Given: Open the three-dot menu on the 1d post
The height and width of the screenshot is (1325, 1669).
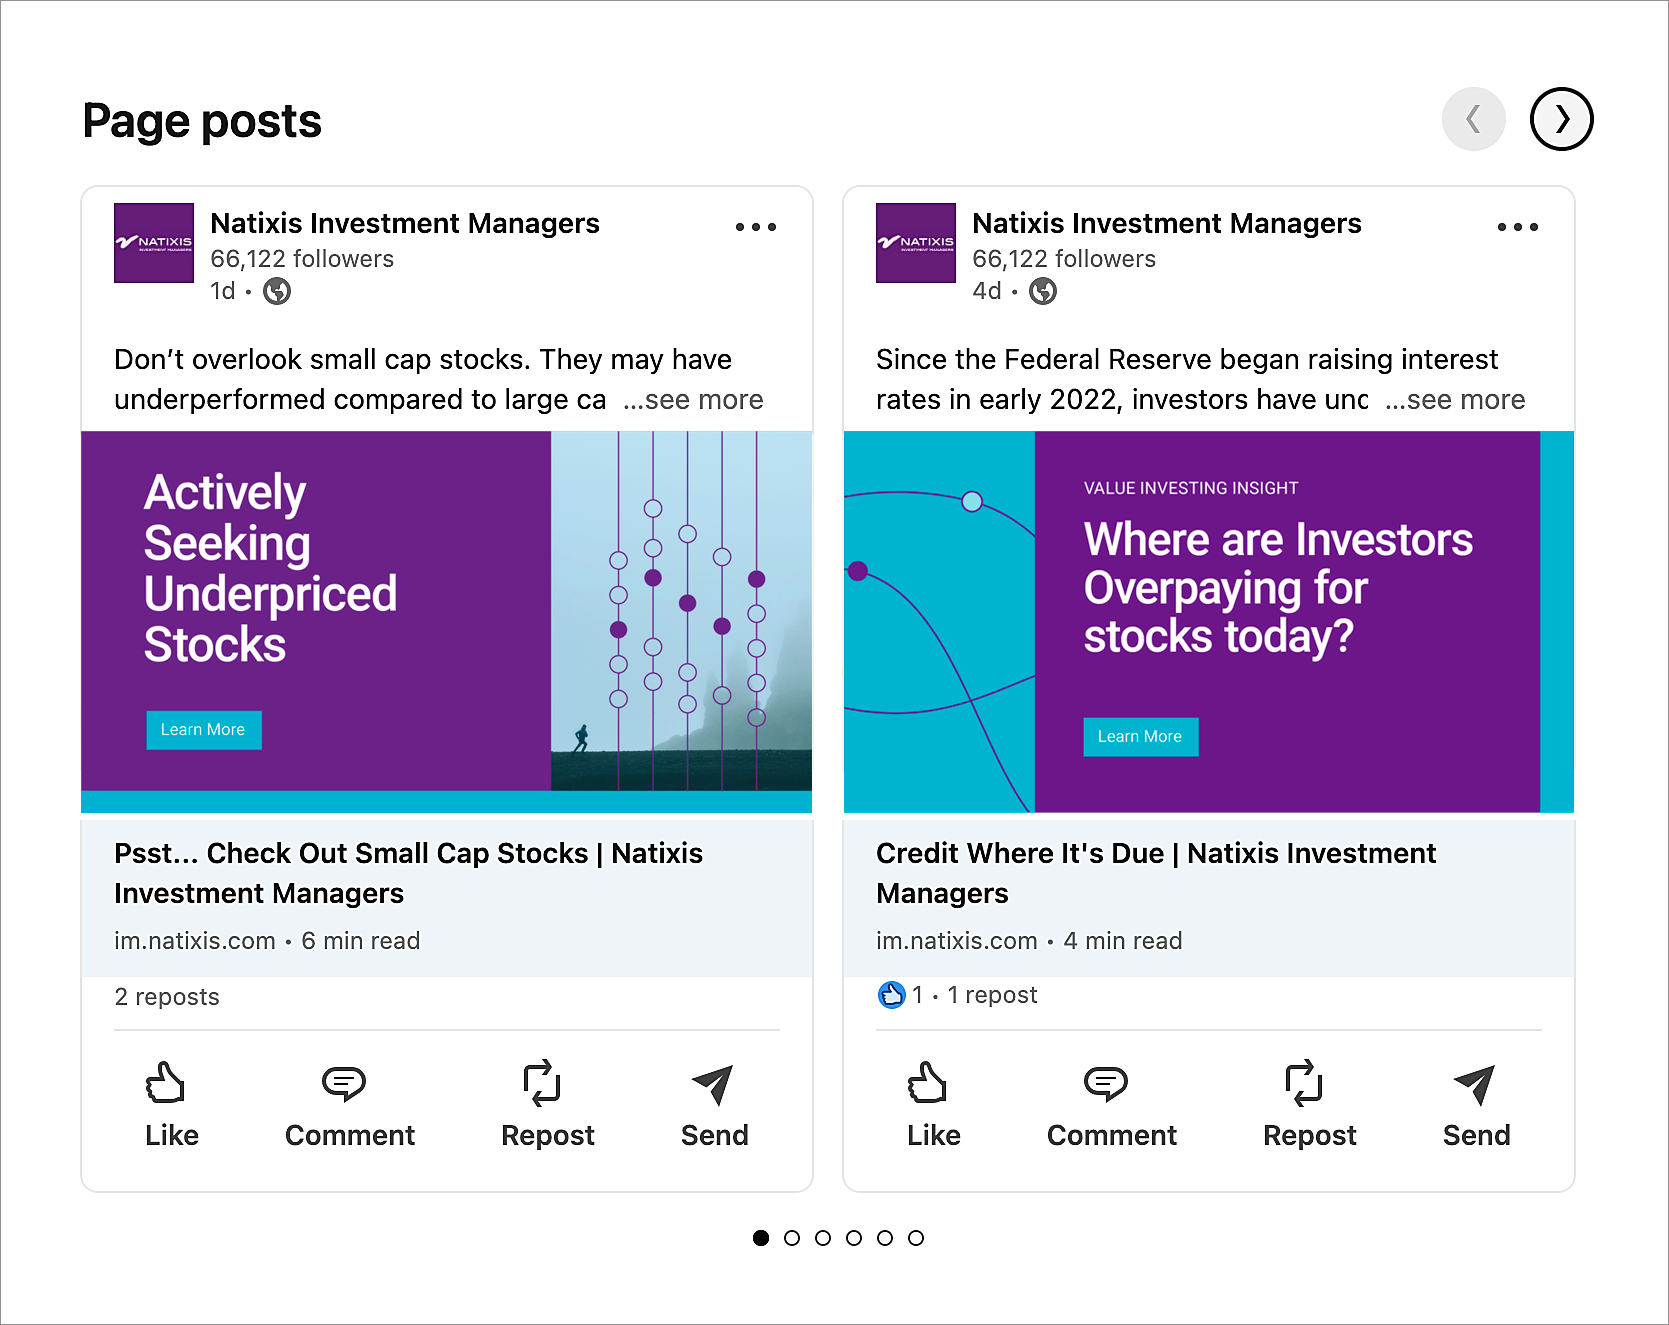Looking at the screenshot, I should 756,227.
